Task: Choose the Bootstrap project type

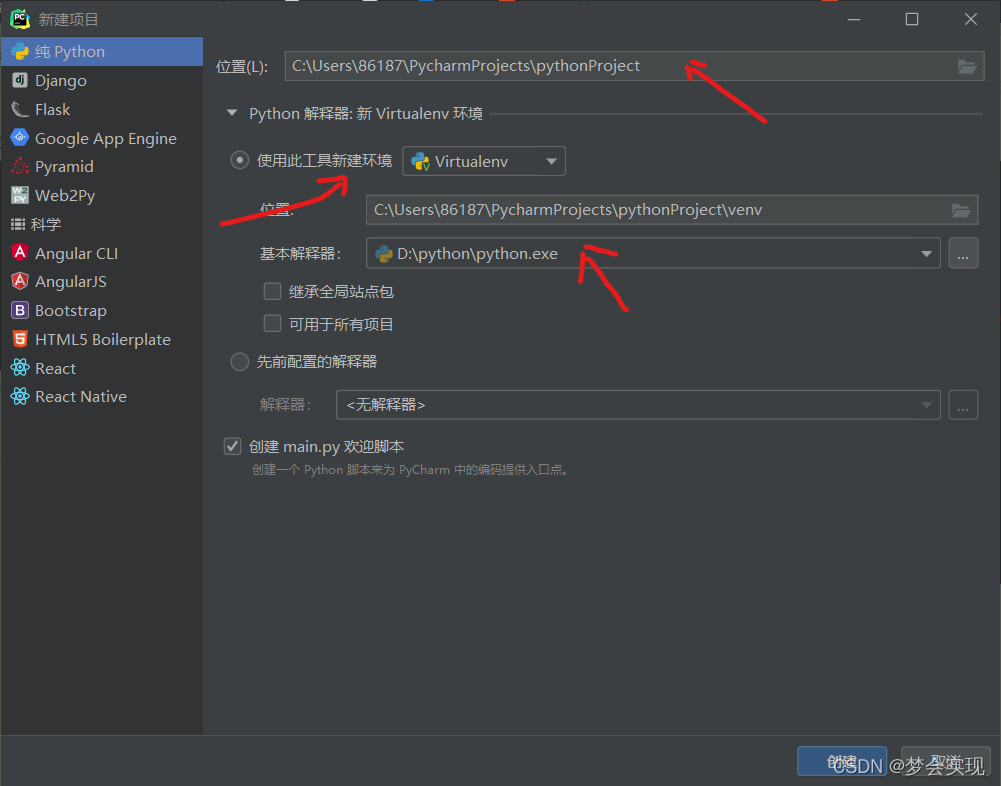Action: [102, 310]
